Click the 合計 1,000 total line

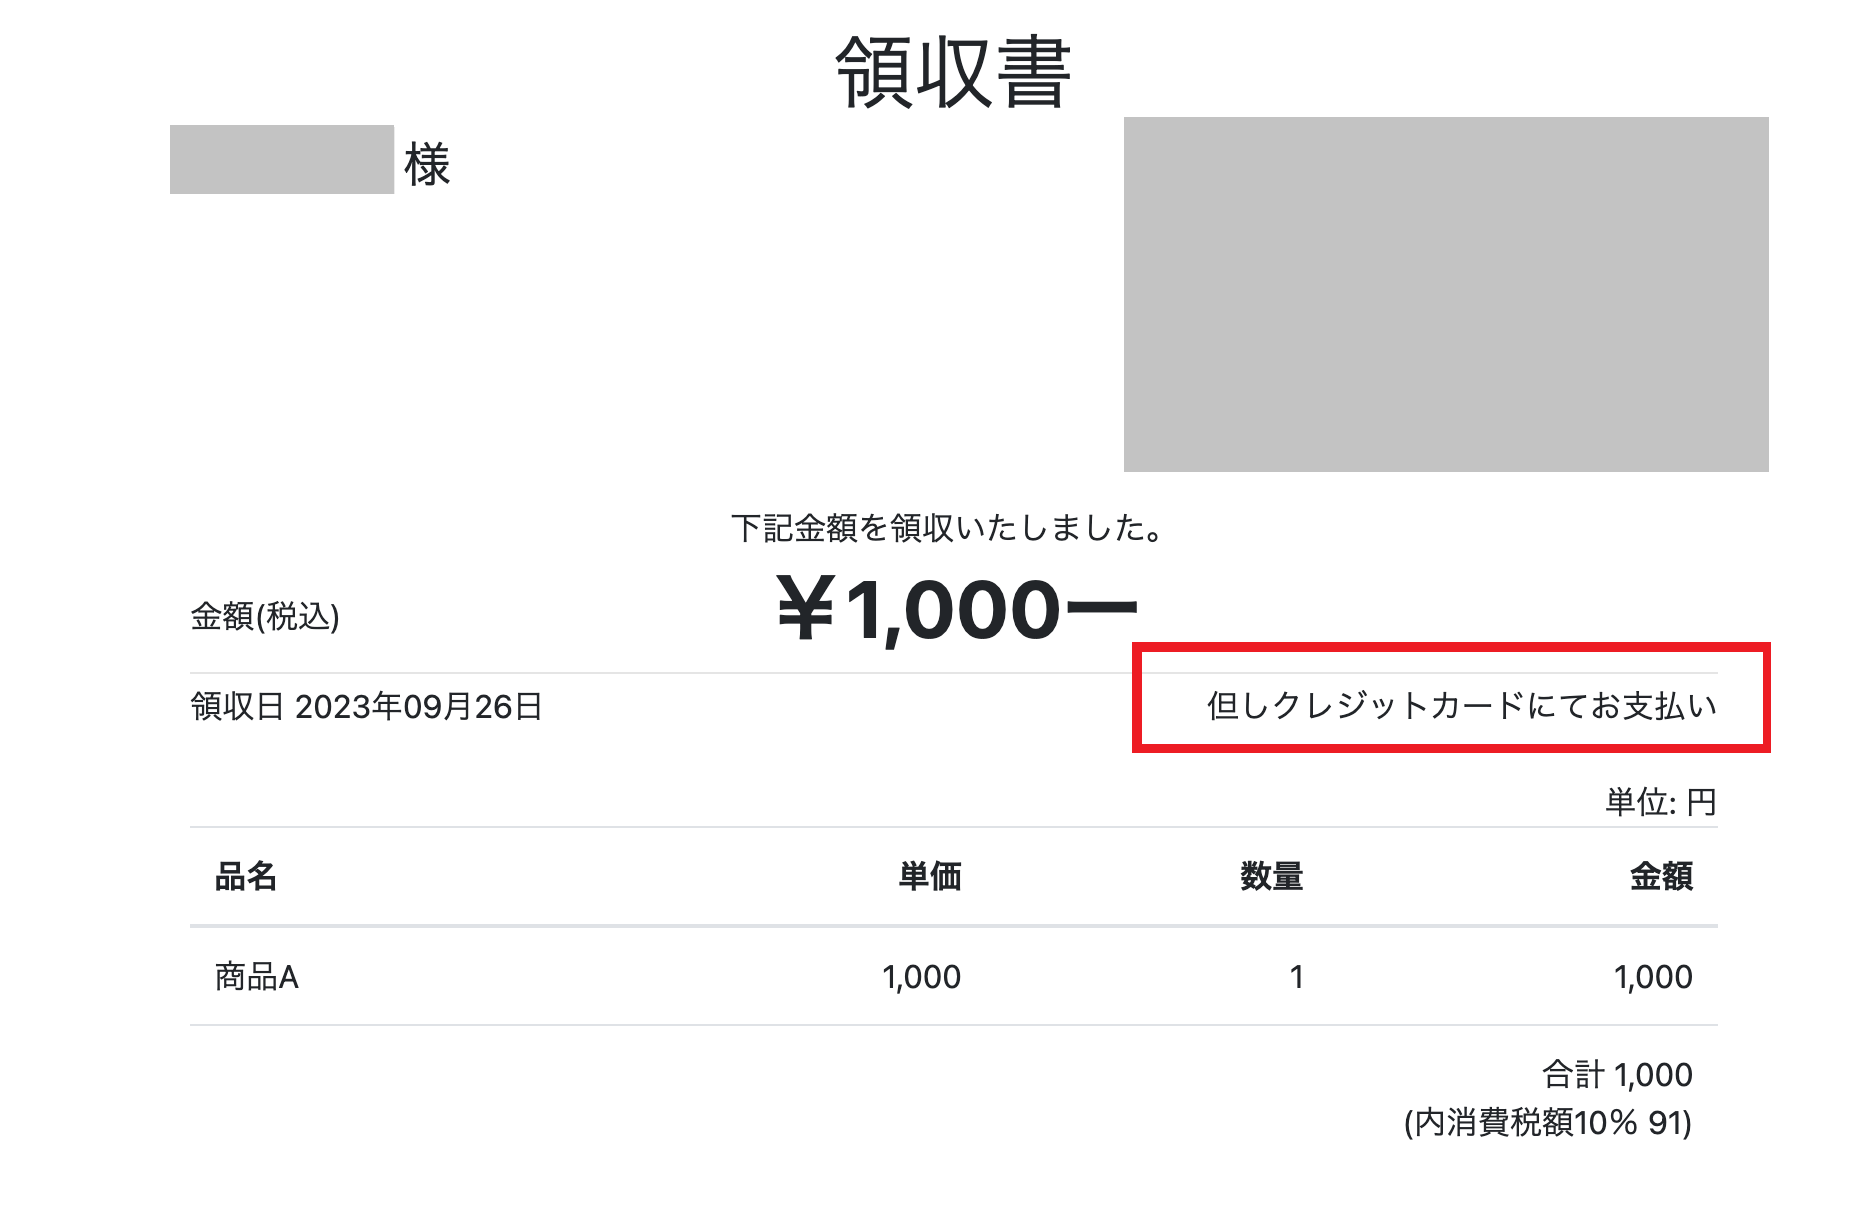click(1618, 1075)
